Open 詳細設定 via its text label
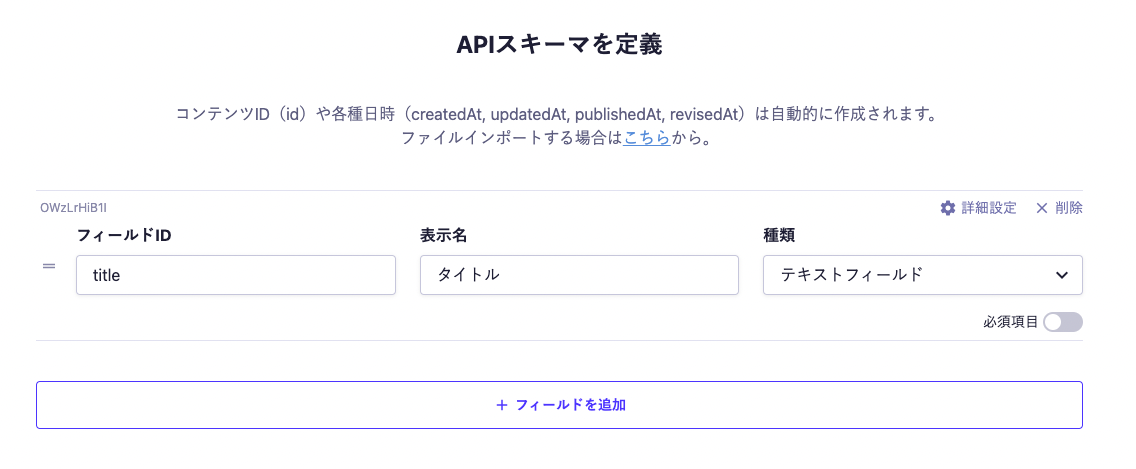The image size is (1136, 469). 989,208
